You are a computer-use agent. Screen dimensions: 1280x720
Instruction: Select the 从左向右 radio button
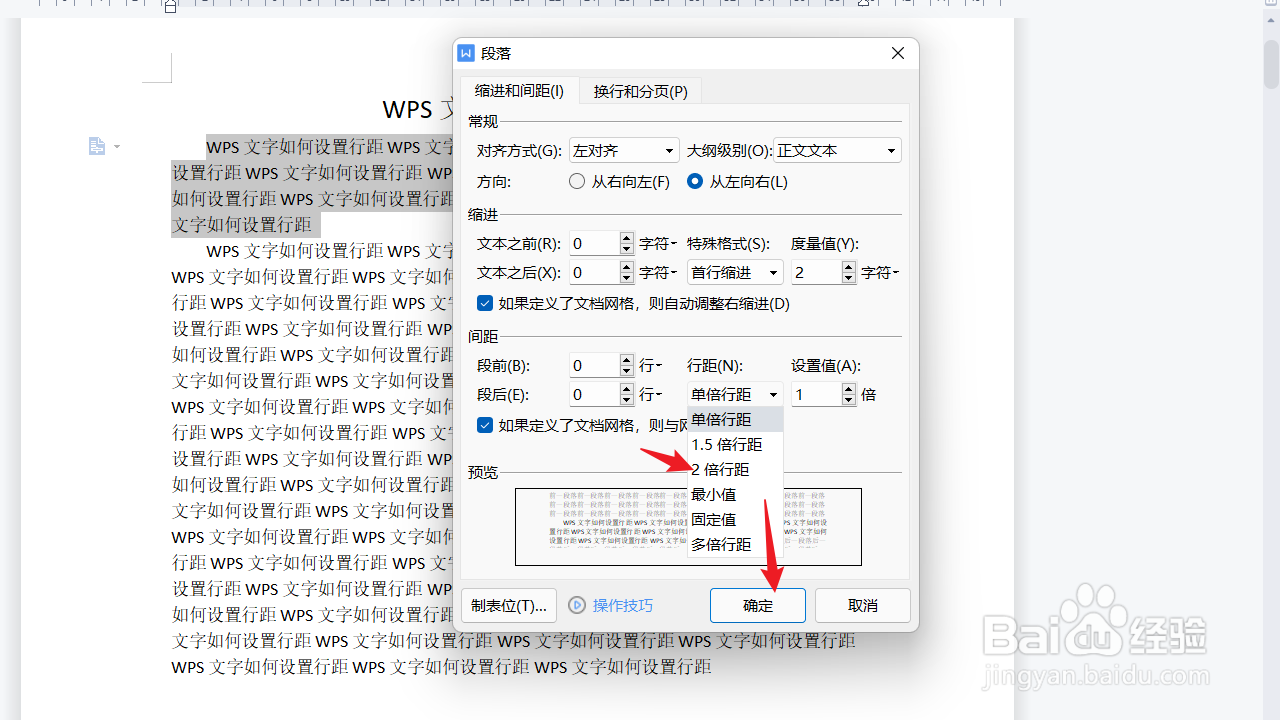[x=695, y=182]
